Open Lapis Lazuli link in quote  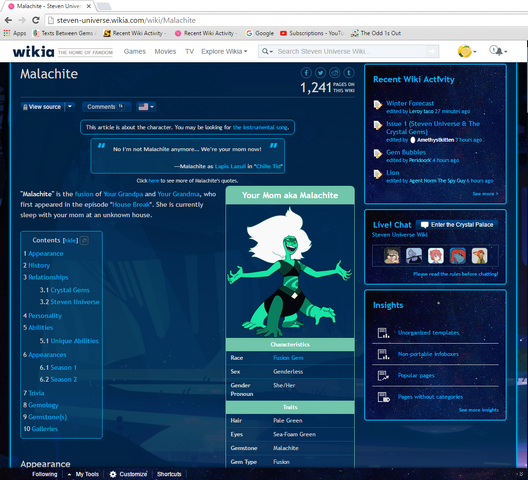coord(230,166)
